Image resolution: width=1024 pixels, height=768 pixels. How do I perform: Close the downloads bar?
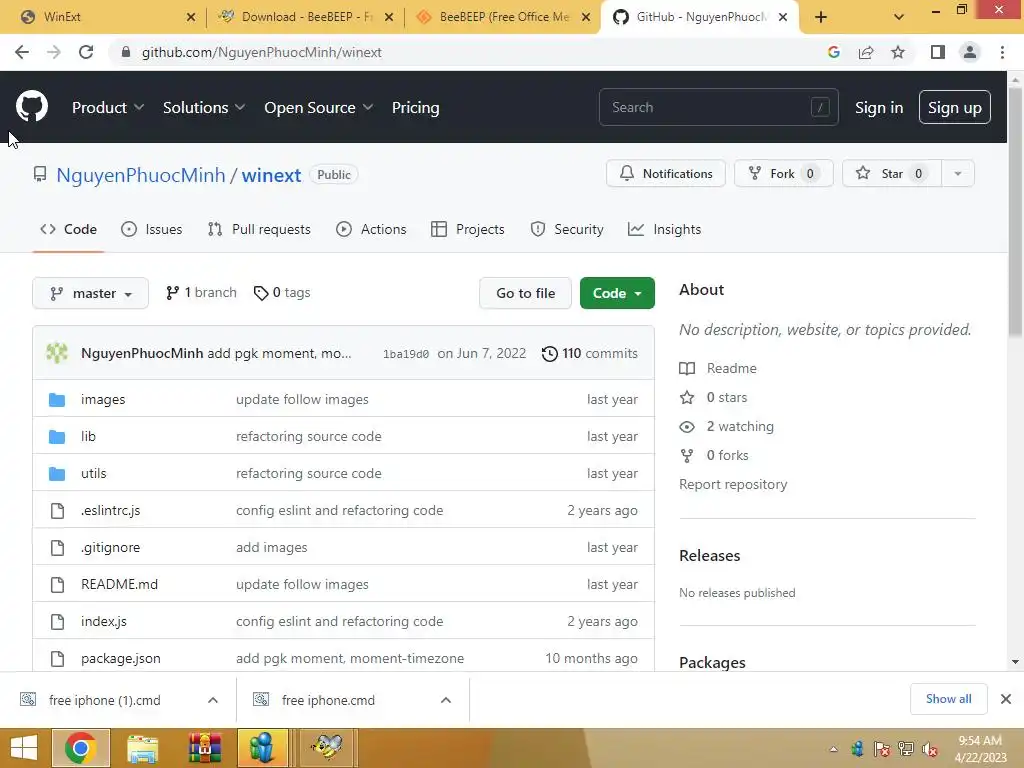1006,699
